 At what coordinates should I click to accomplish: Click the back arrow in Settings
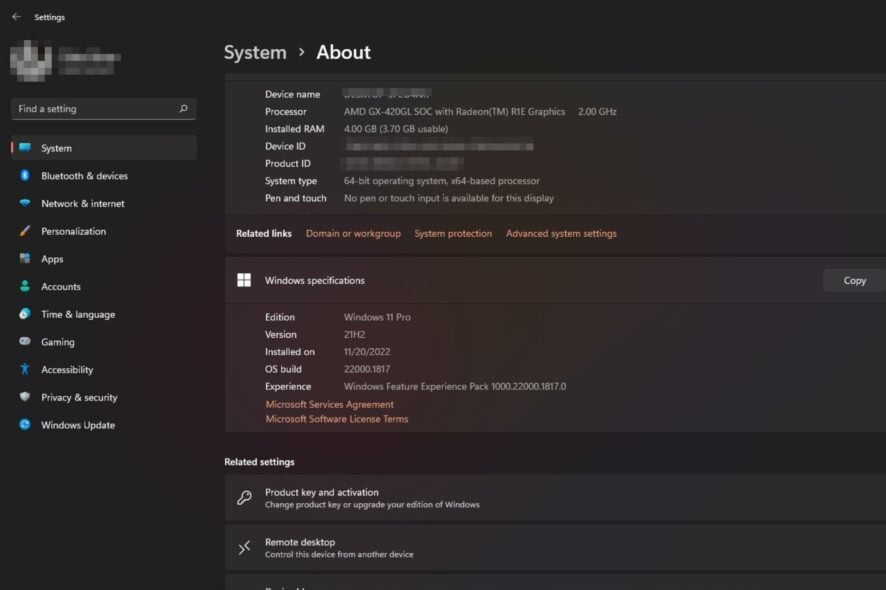pos(16,17)
